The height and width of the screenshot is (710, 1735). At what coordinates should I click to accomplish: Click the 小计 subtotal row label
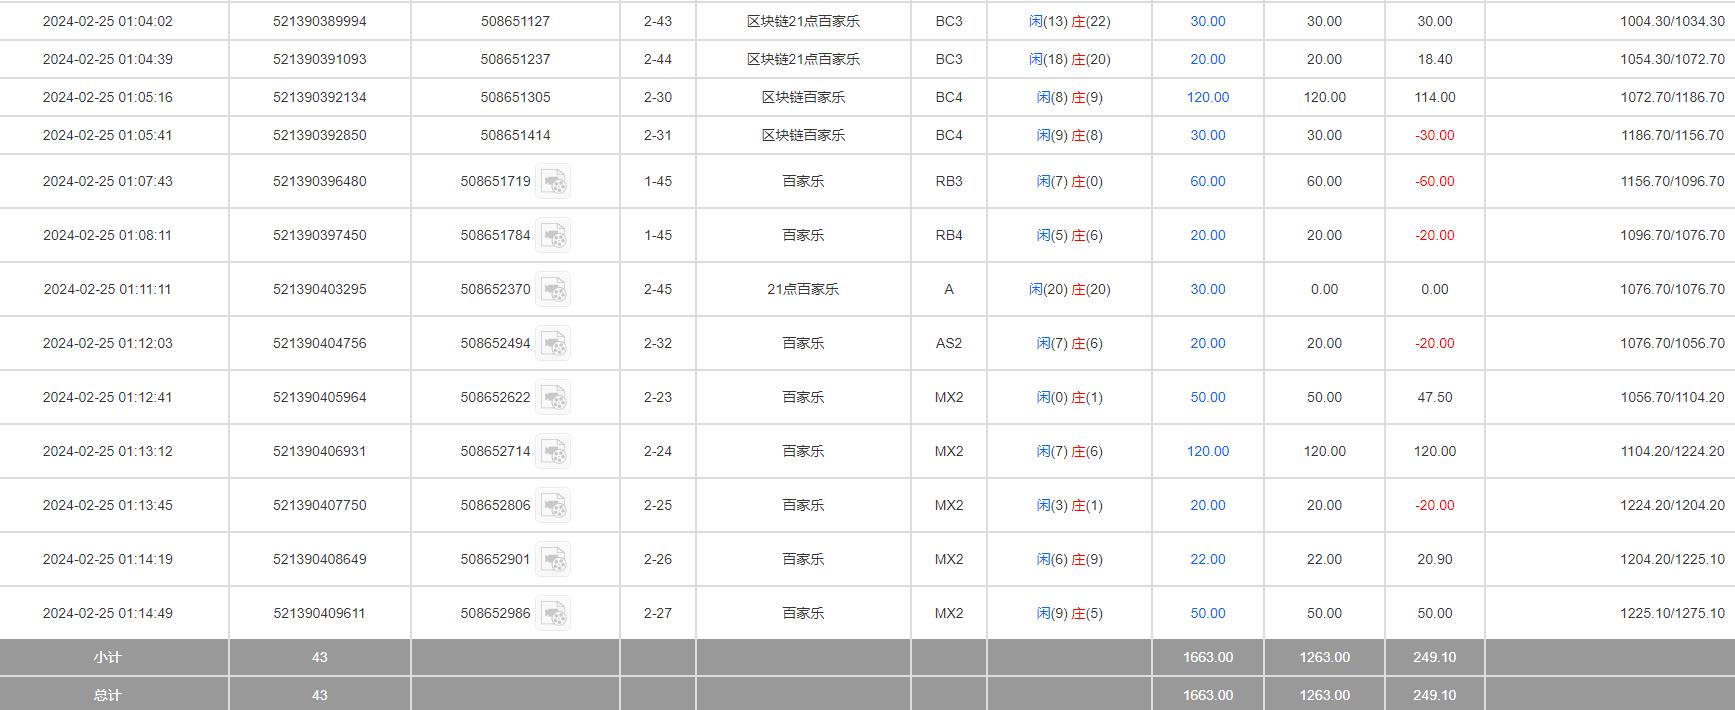tap(107, 657)
